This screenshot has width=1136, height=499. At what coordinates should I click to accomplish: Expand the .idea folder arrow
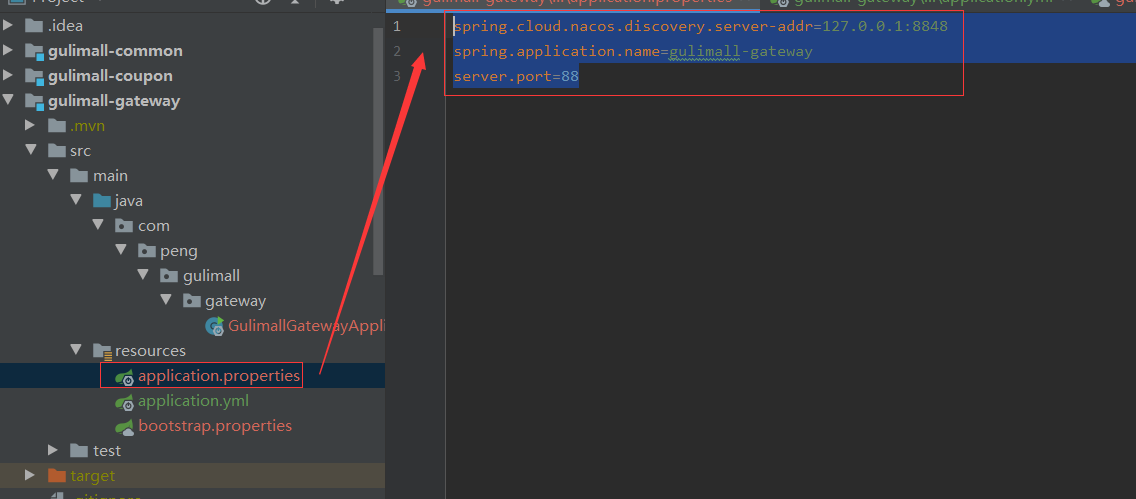pyautogui.click(x=8, y=26)
